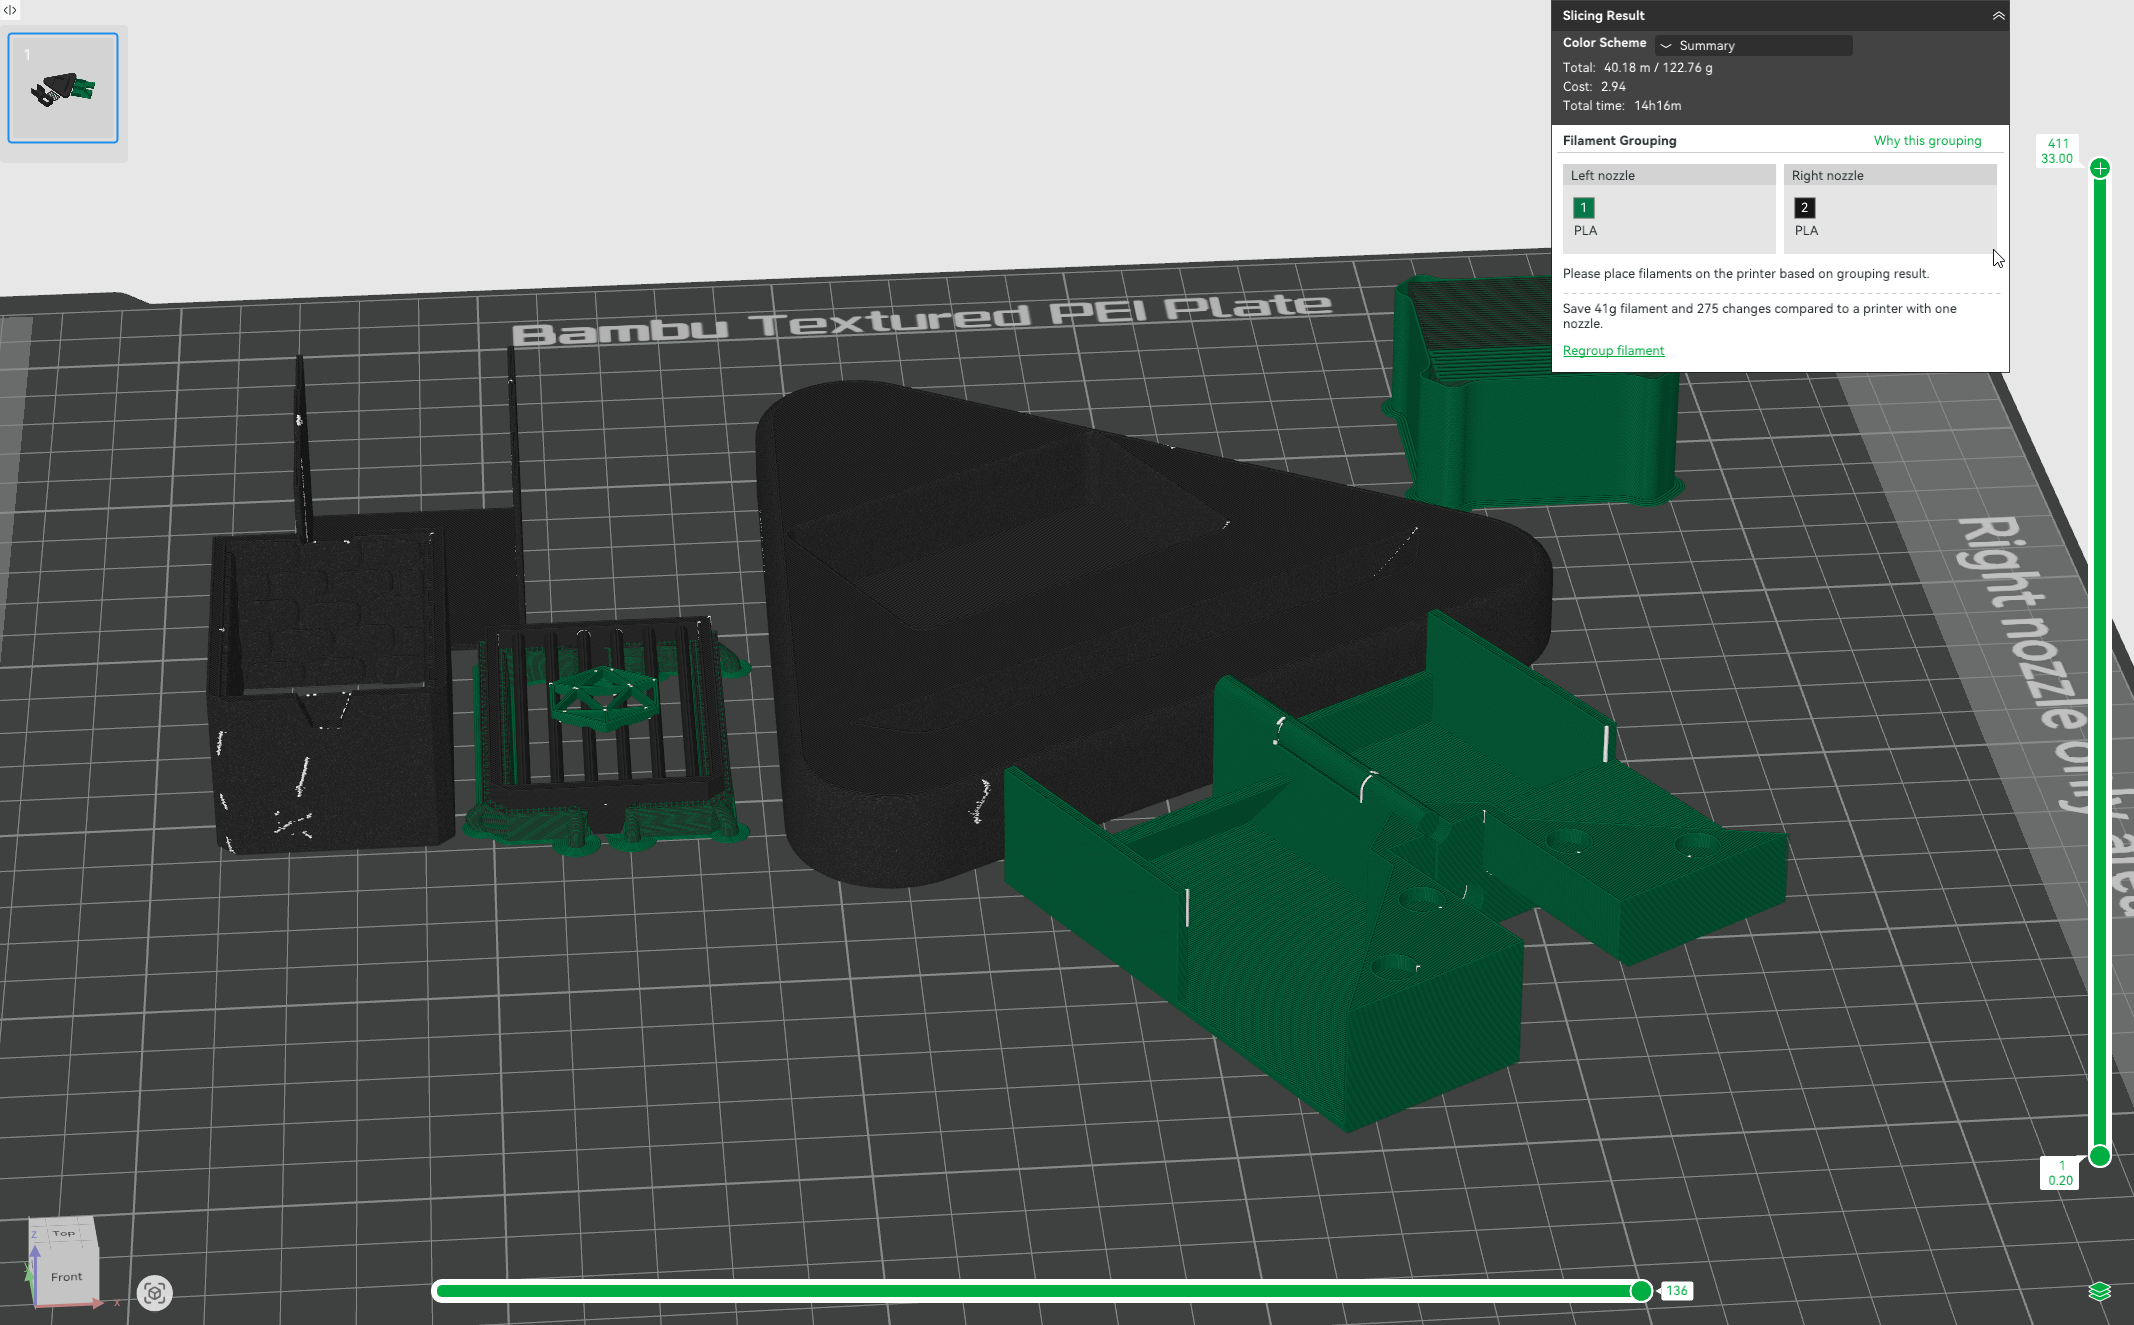
Task: Click the layer 411 height label
Action: pyautogui.click(x=2057, y=151)
